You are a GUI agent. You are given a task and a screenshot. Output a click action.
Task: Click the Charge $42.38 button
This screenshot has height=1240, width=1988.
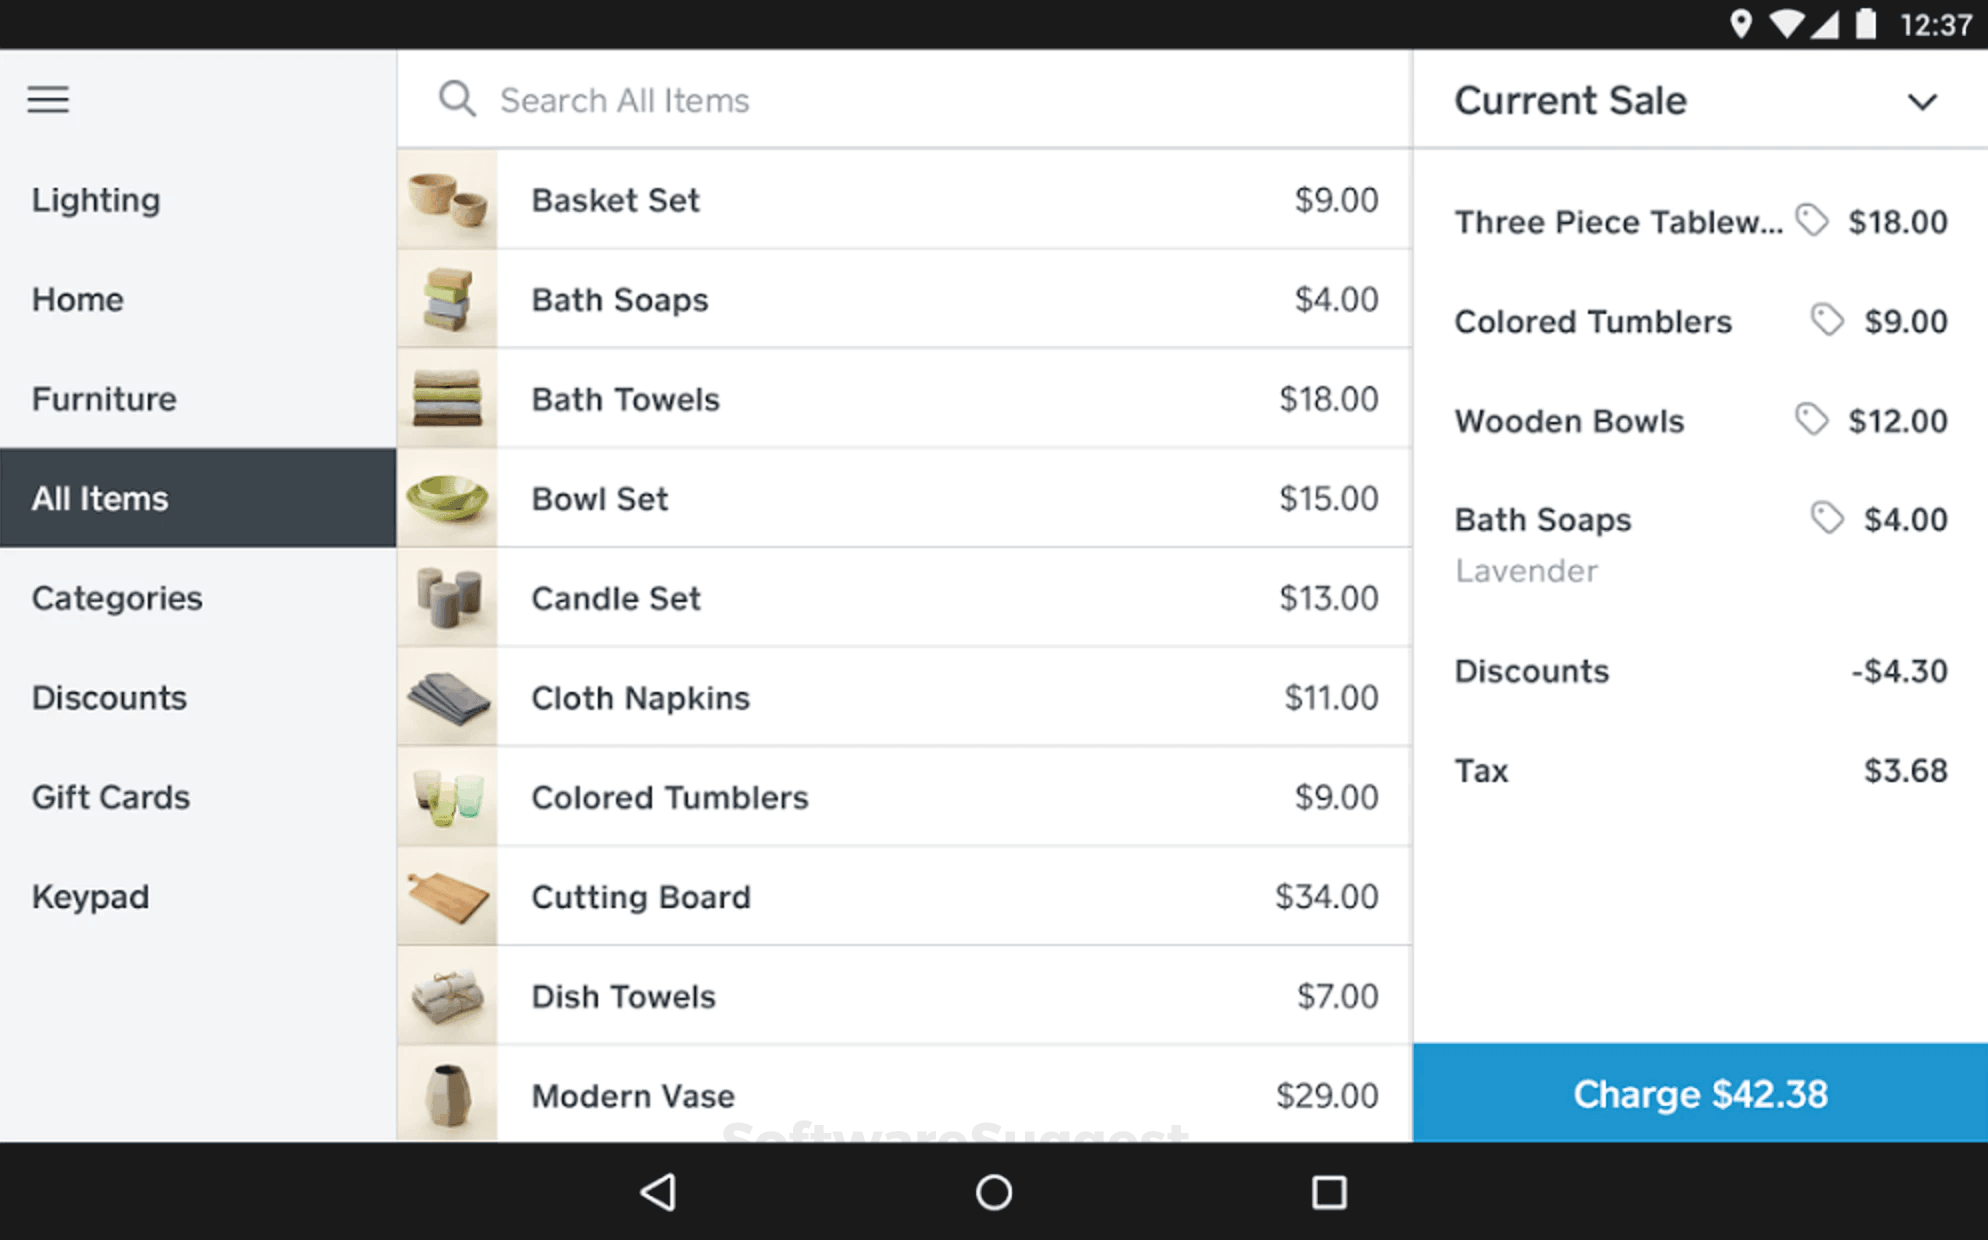1700,1091
